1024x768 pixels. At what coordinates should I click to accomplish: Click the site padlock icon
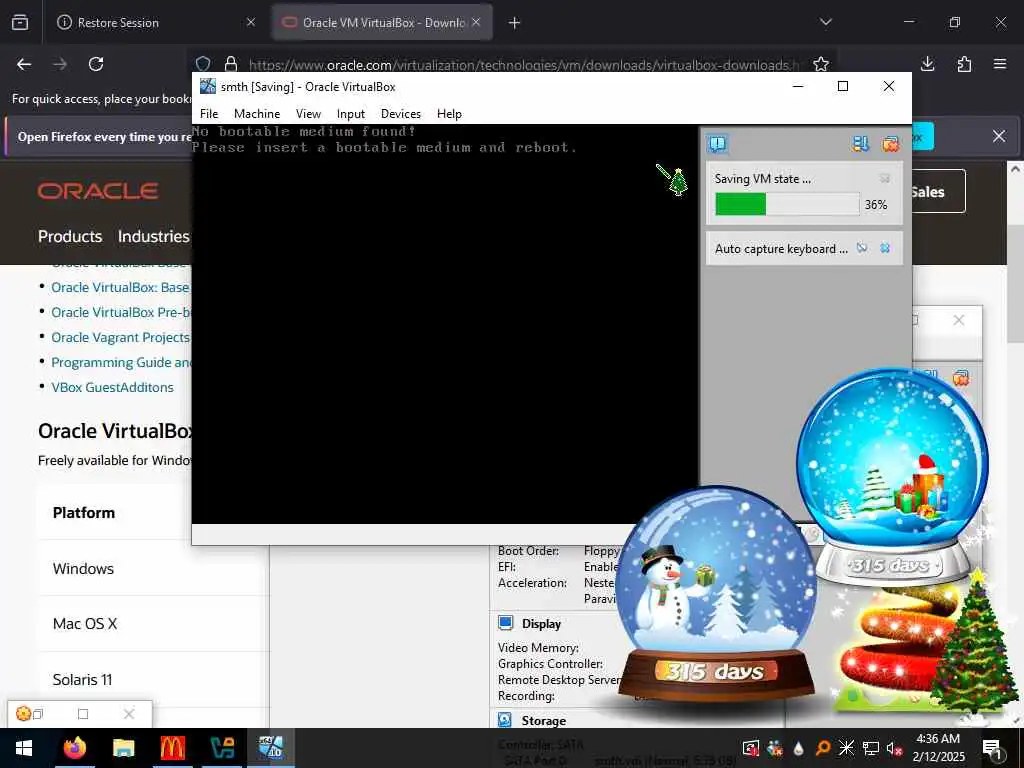(x=231, y=64)
